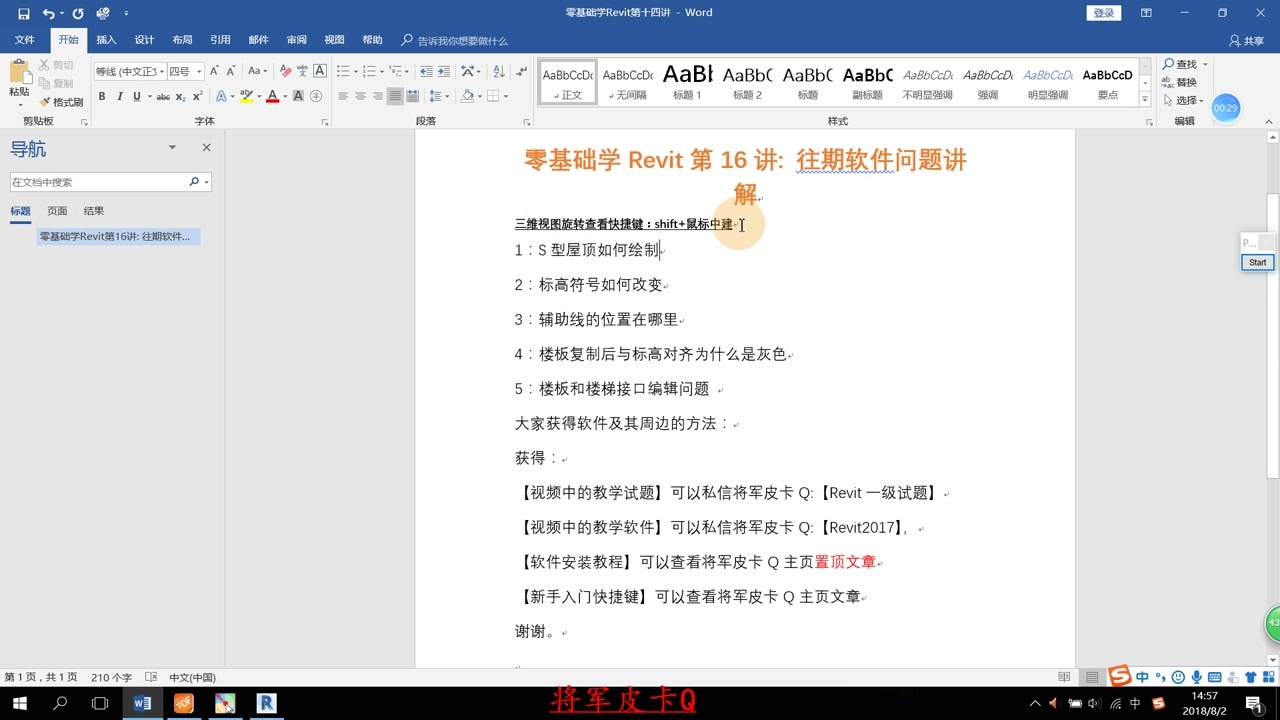Open shading paint bucket color
The width and height of the screenshot is (1280, 720).
point(467,97)
